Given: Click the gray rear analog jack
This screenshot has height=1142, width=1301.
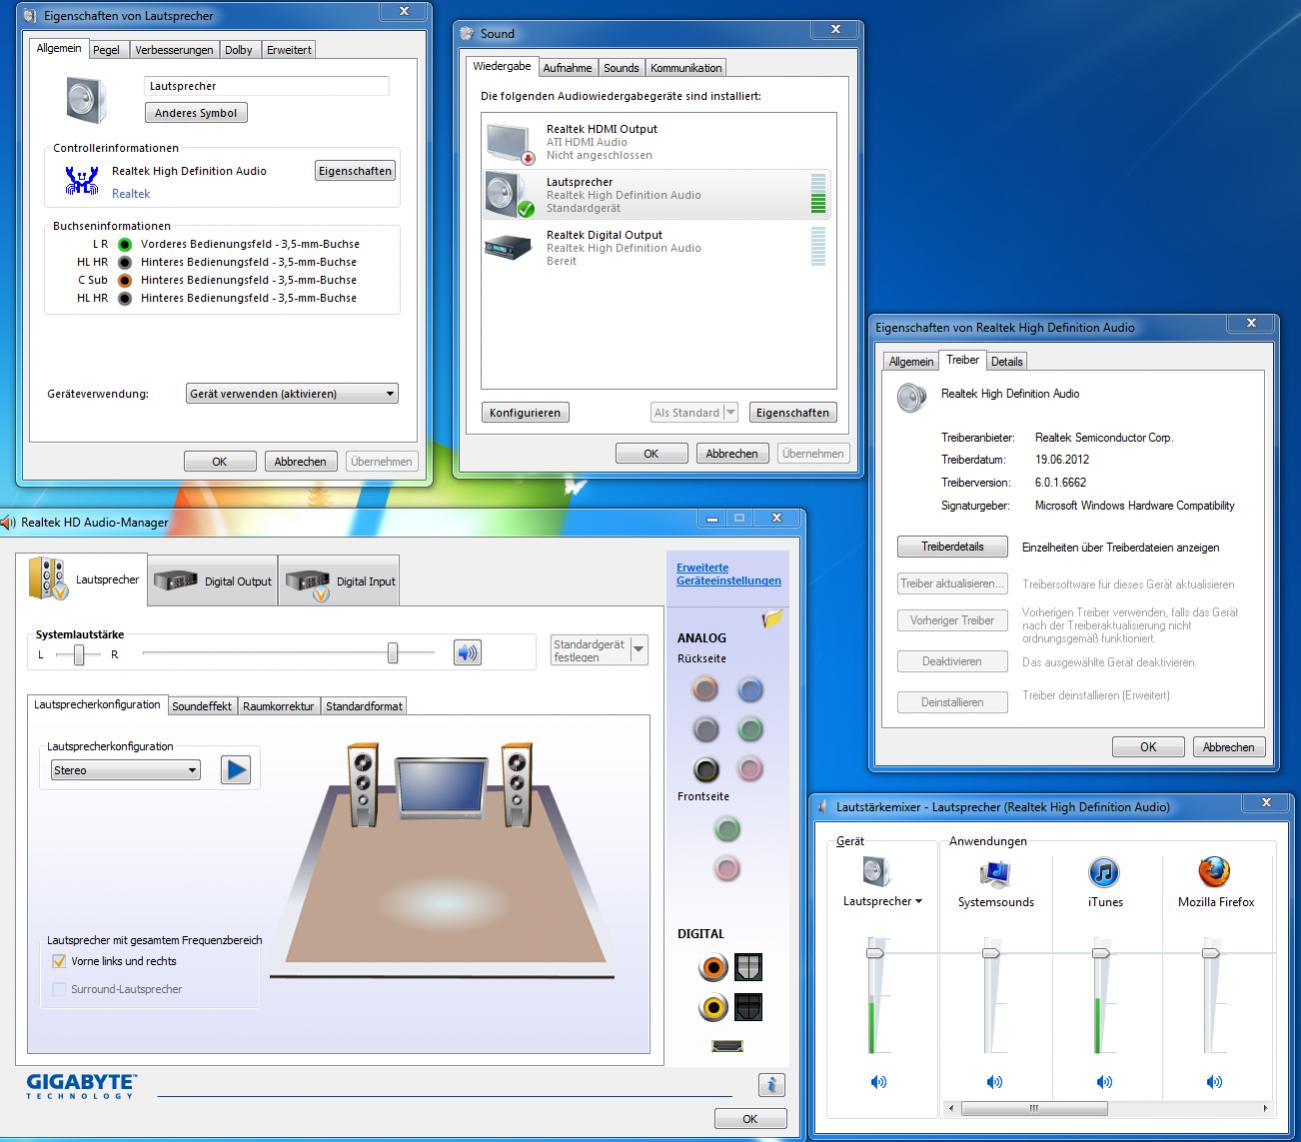Looking at the screenshot, I should pyautogui.click(x=706, y=729).
